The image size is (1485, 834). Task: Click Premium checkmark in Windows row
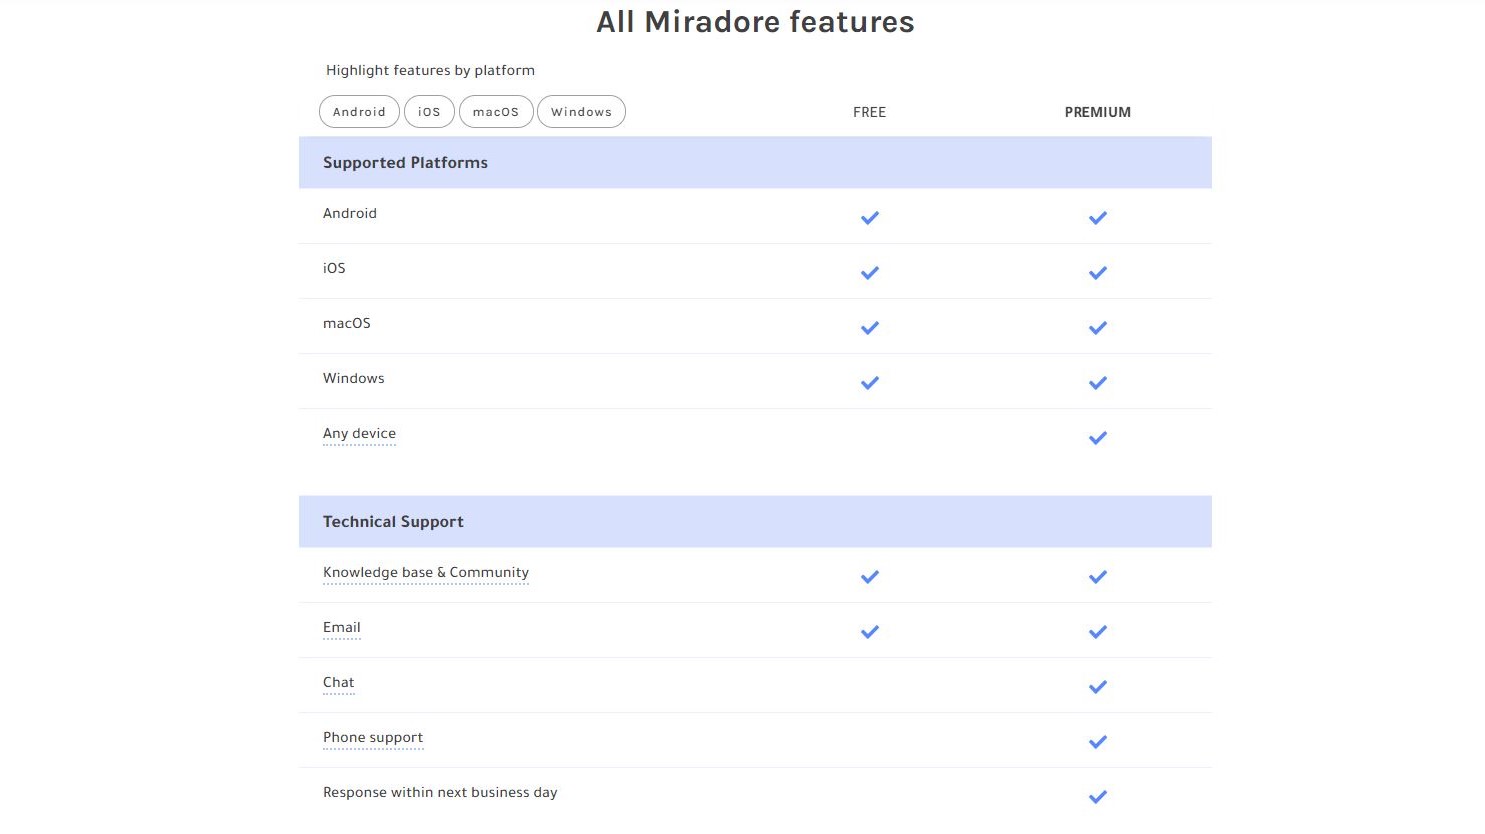(x=1098, y=382)
